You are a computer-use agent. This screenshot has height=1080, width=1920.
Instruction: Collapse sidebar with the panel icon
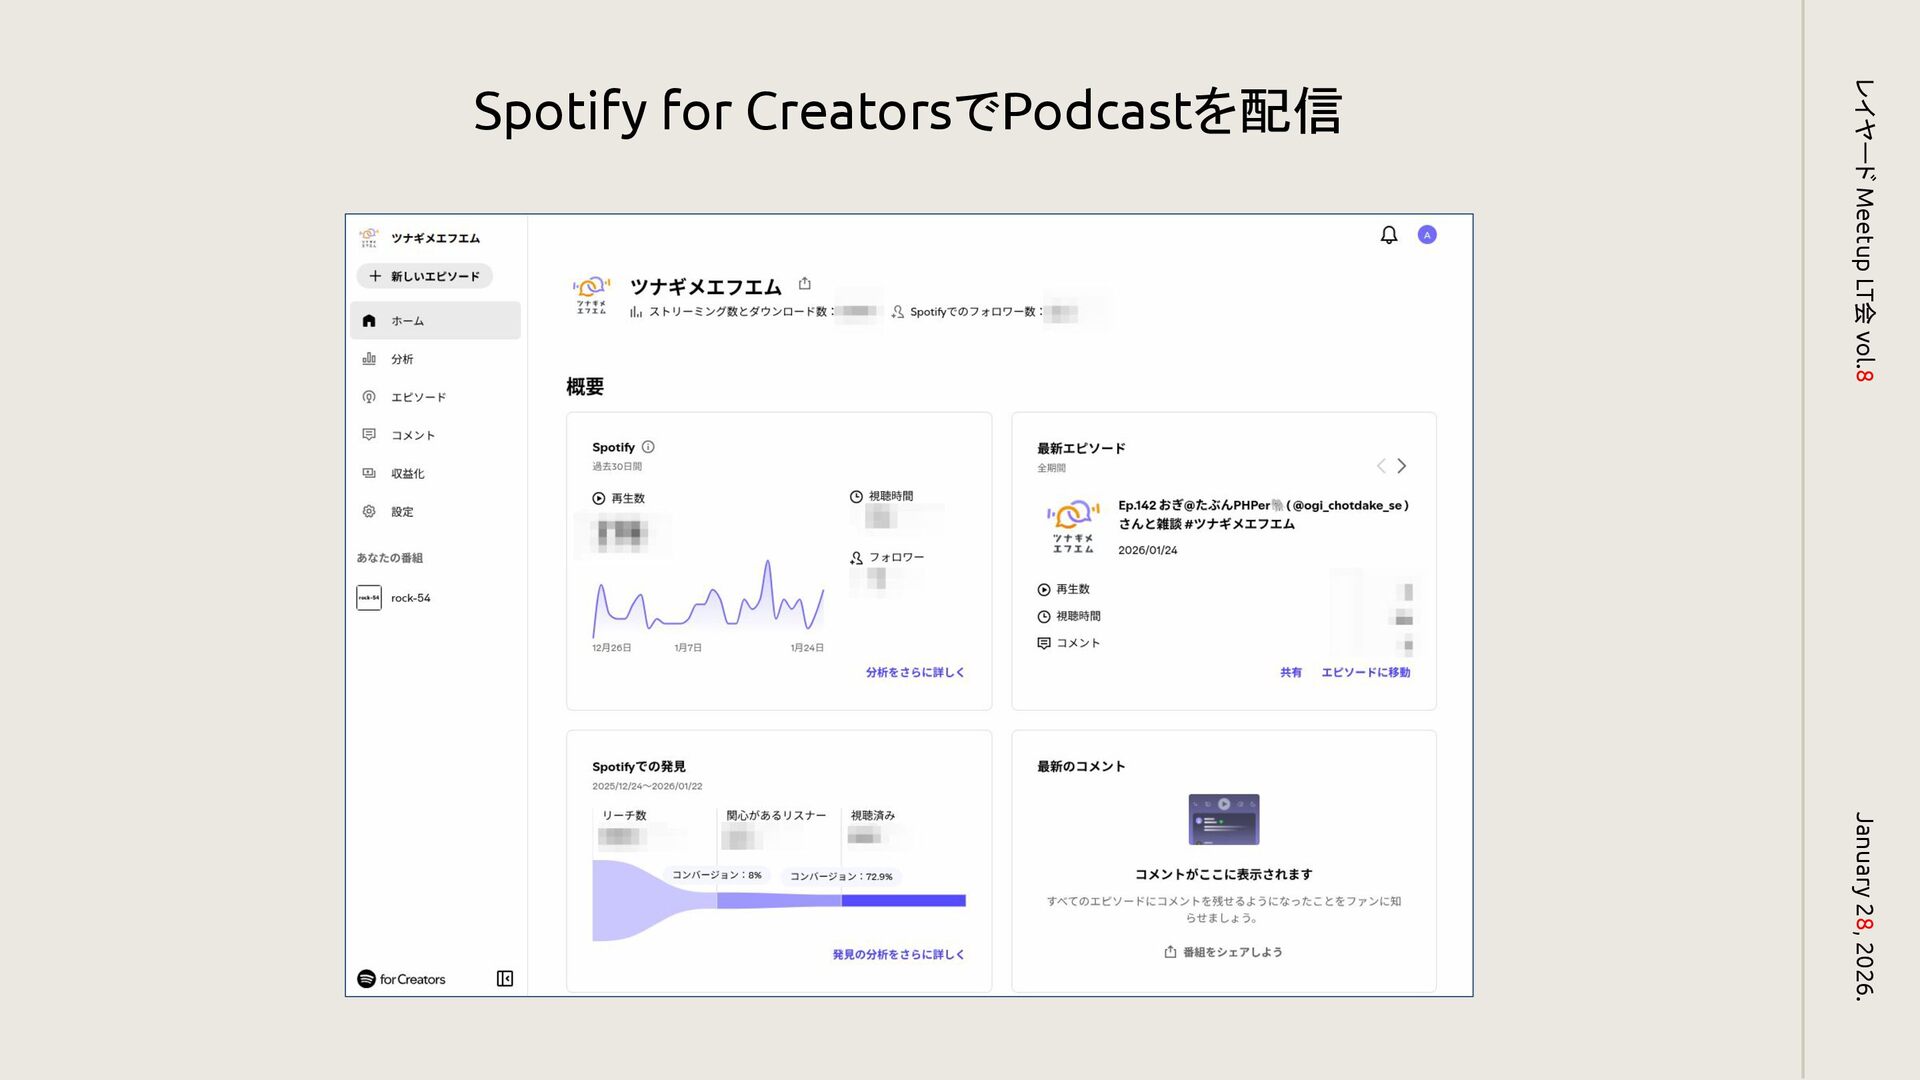tap(505, 979)
